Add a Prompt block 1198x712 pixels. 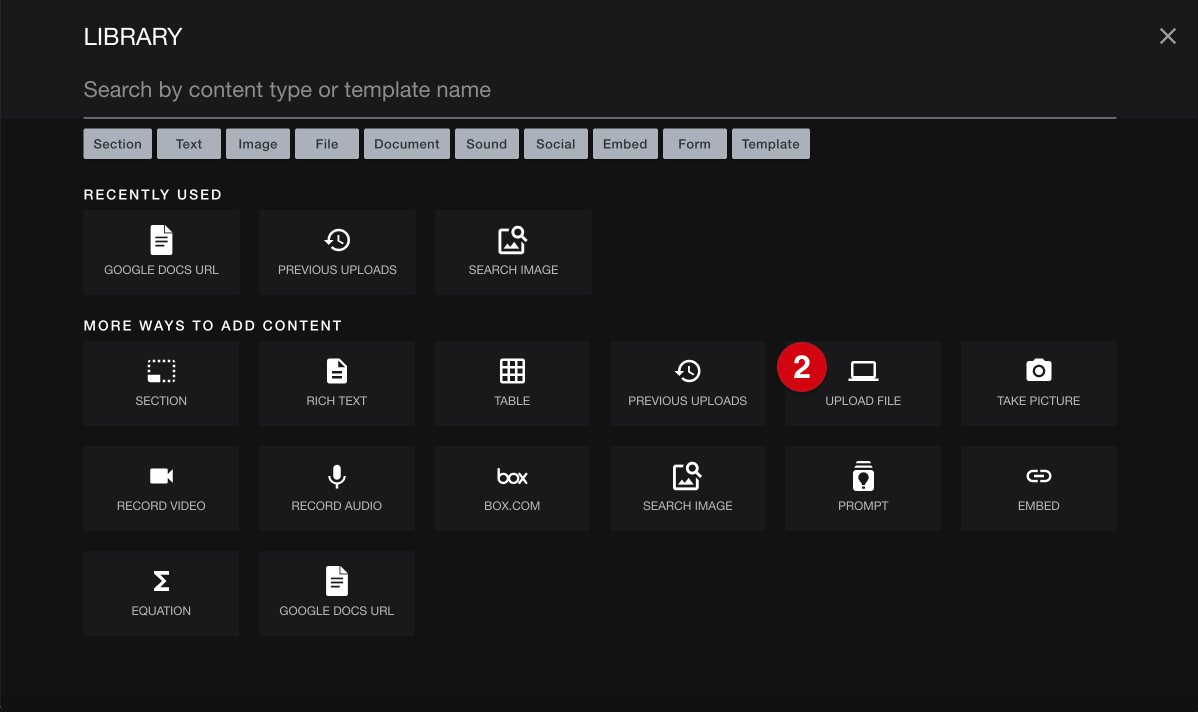(863, 489)
